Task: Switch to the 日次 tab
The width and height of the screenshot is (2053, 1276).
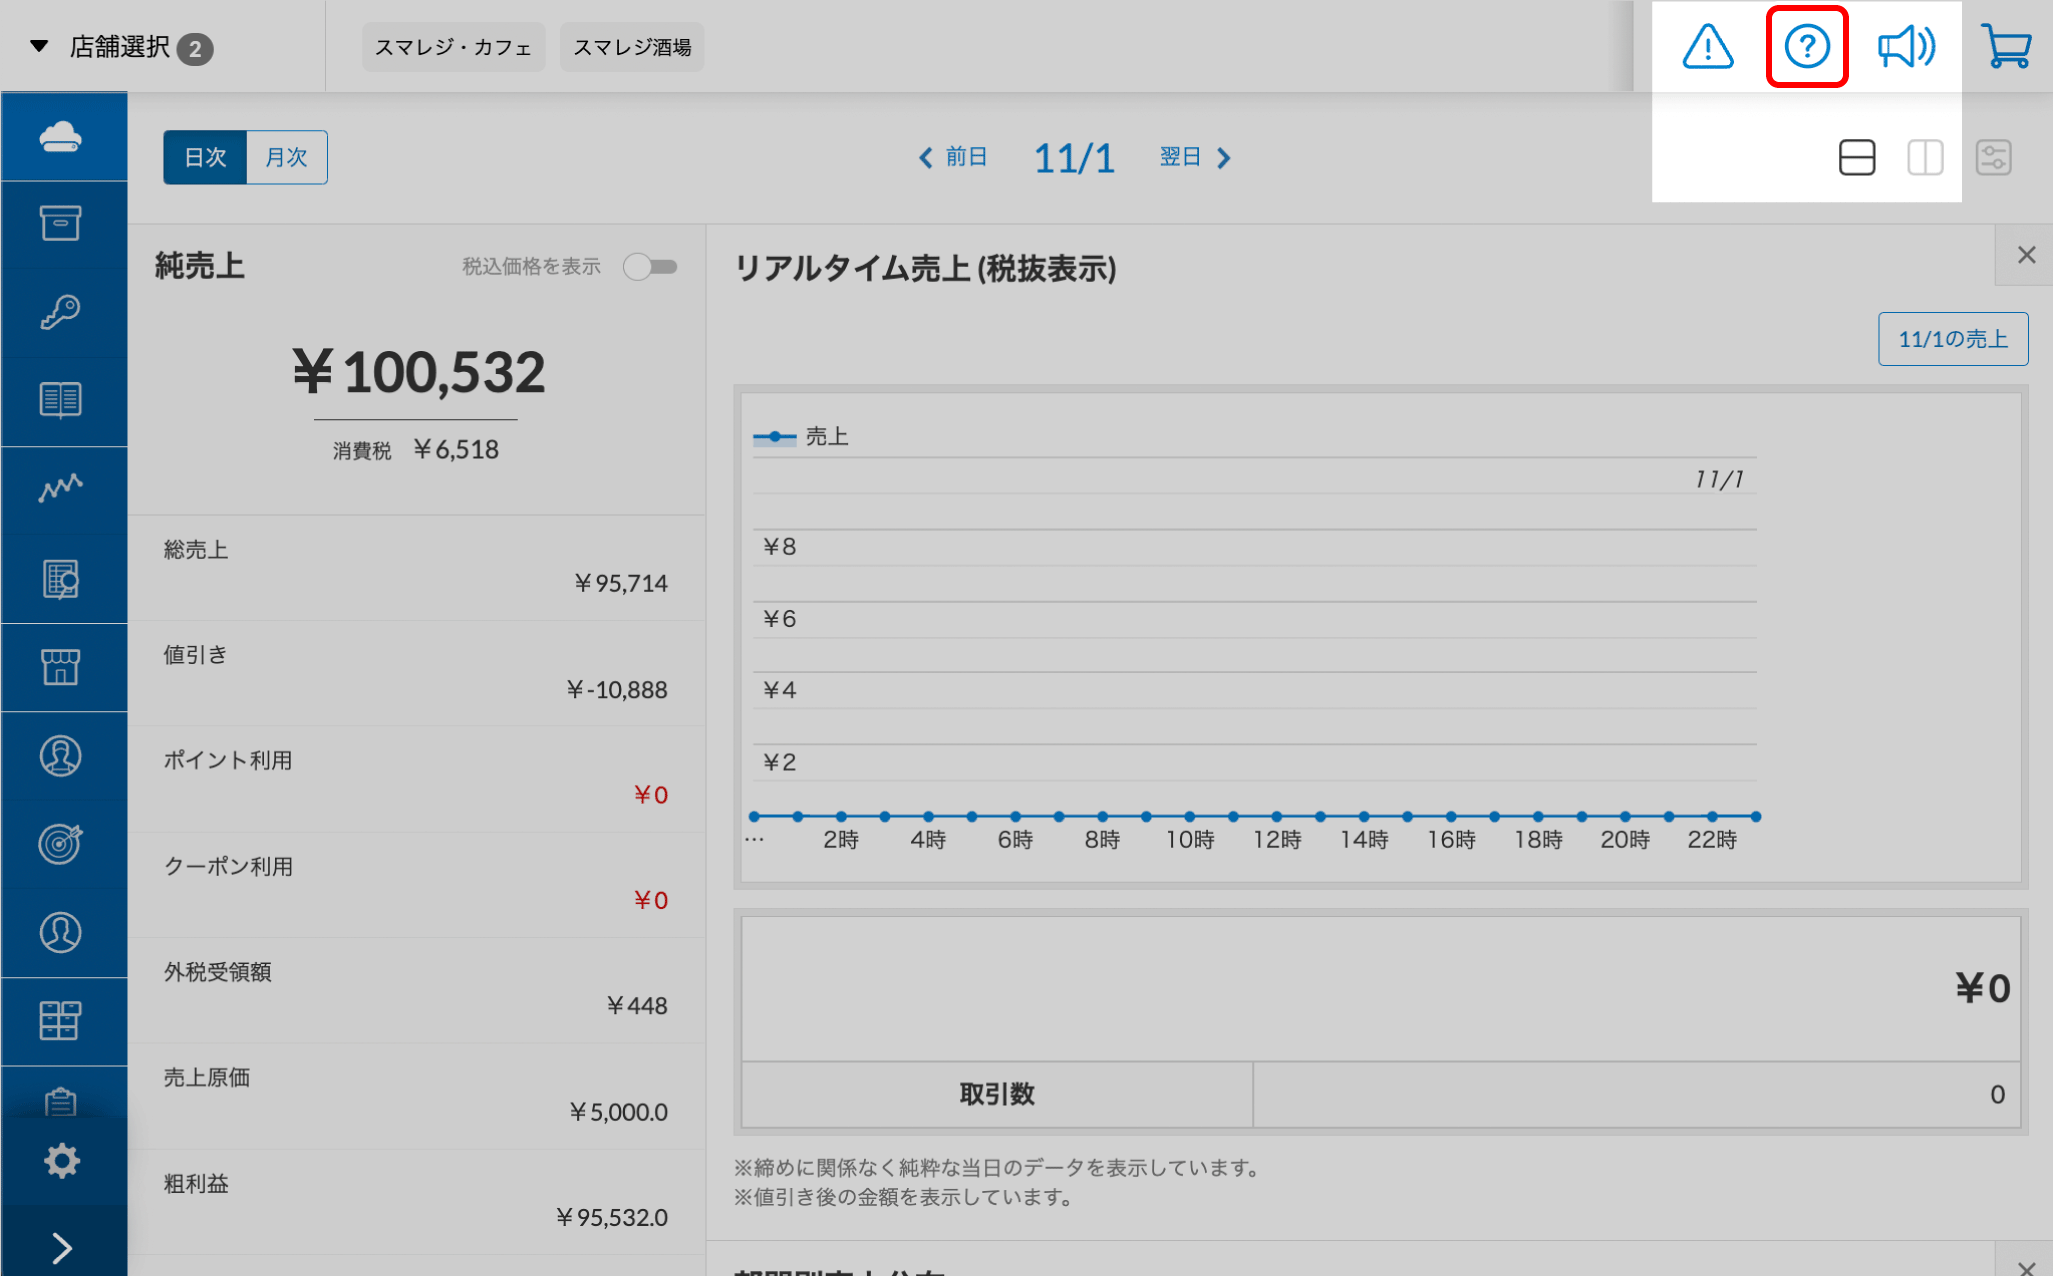Action: [x=205, y=157]
